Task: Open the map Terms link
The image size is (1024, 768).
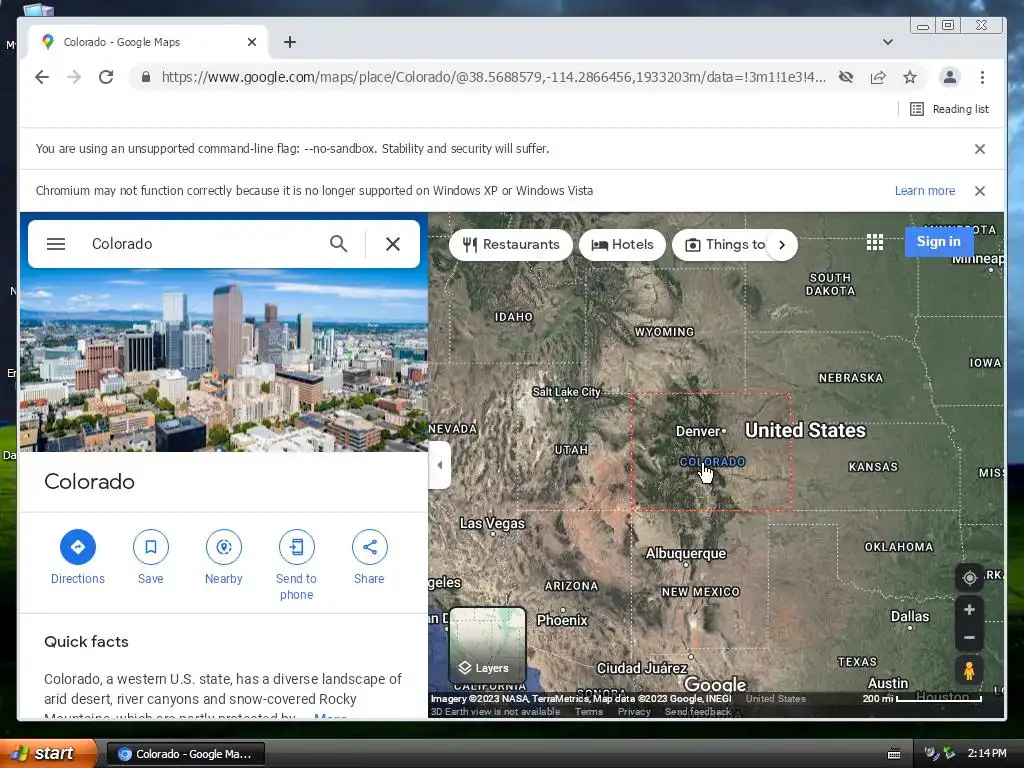Action: [588, 712]
